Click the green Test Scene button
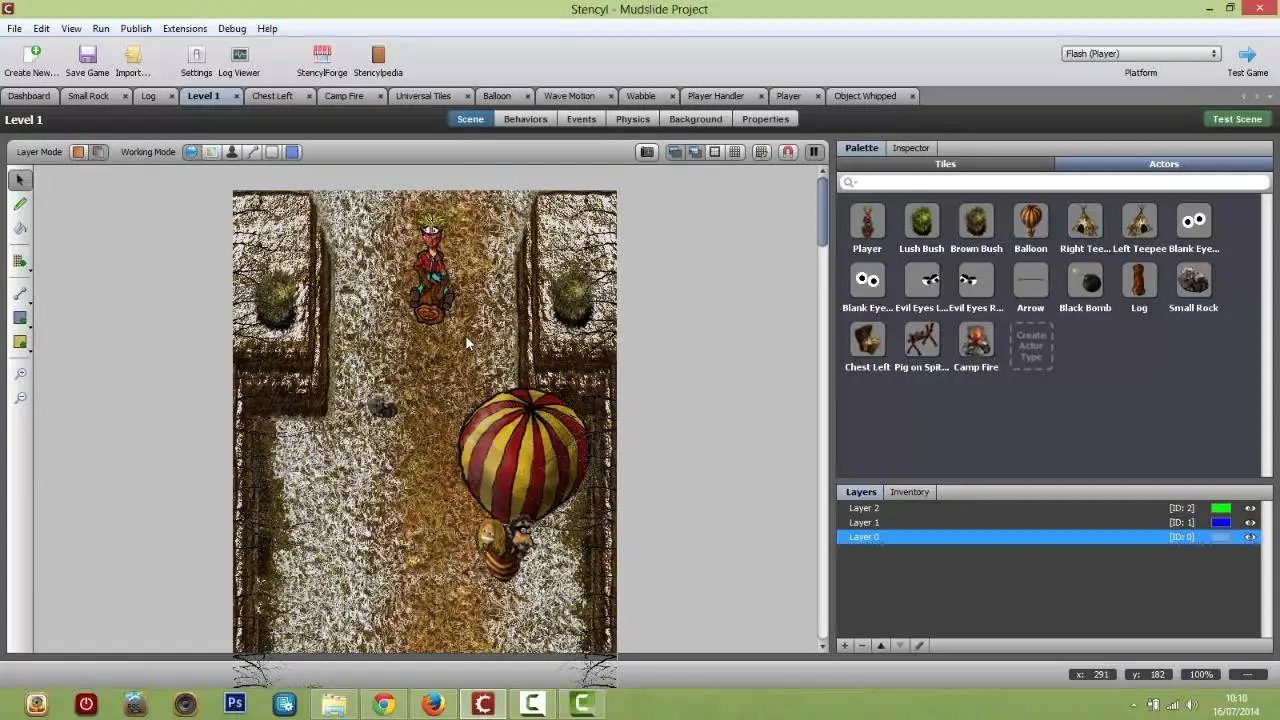This screenshot has height=720, width=1280. coord(1237,119)
